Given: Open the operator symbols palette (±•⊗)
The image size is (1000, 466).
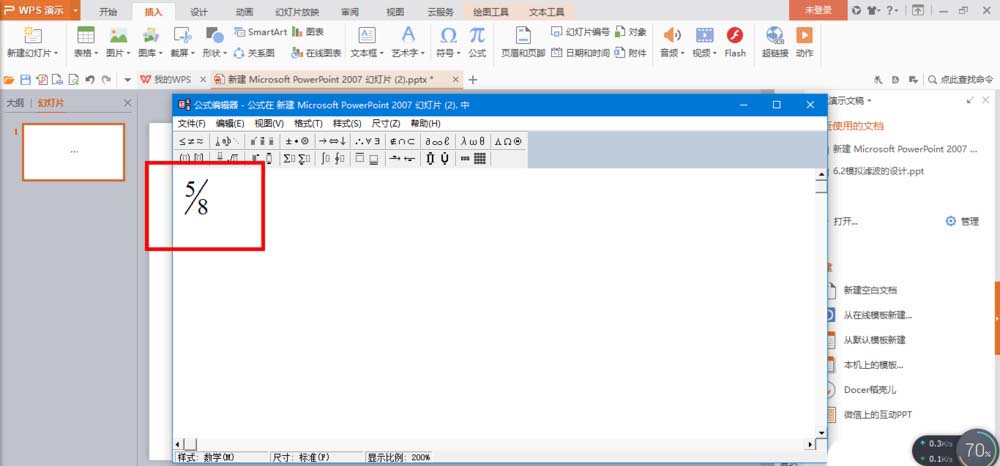Looking at the screenshot, I should pyautogui.click(x=298, y=142).
